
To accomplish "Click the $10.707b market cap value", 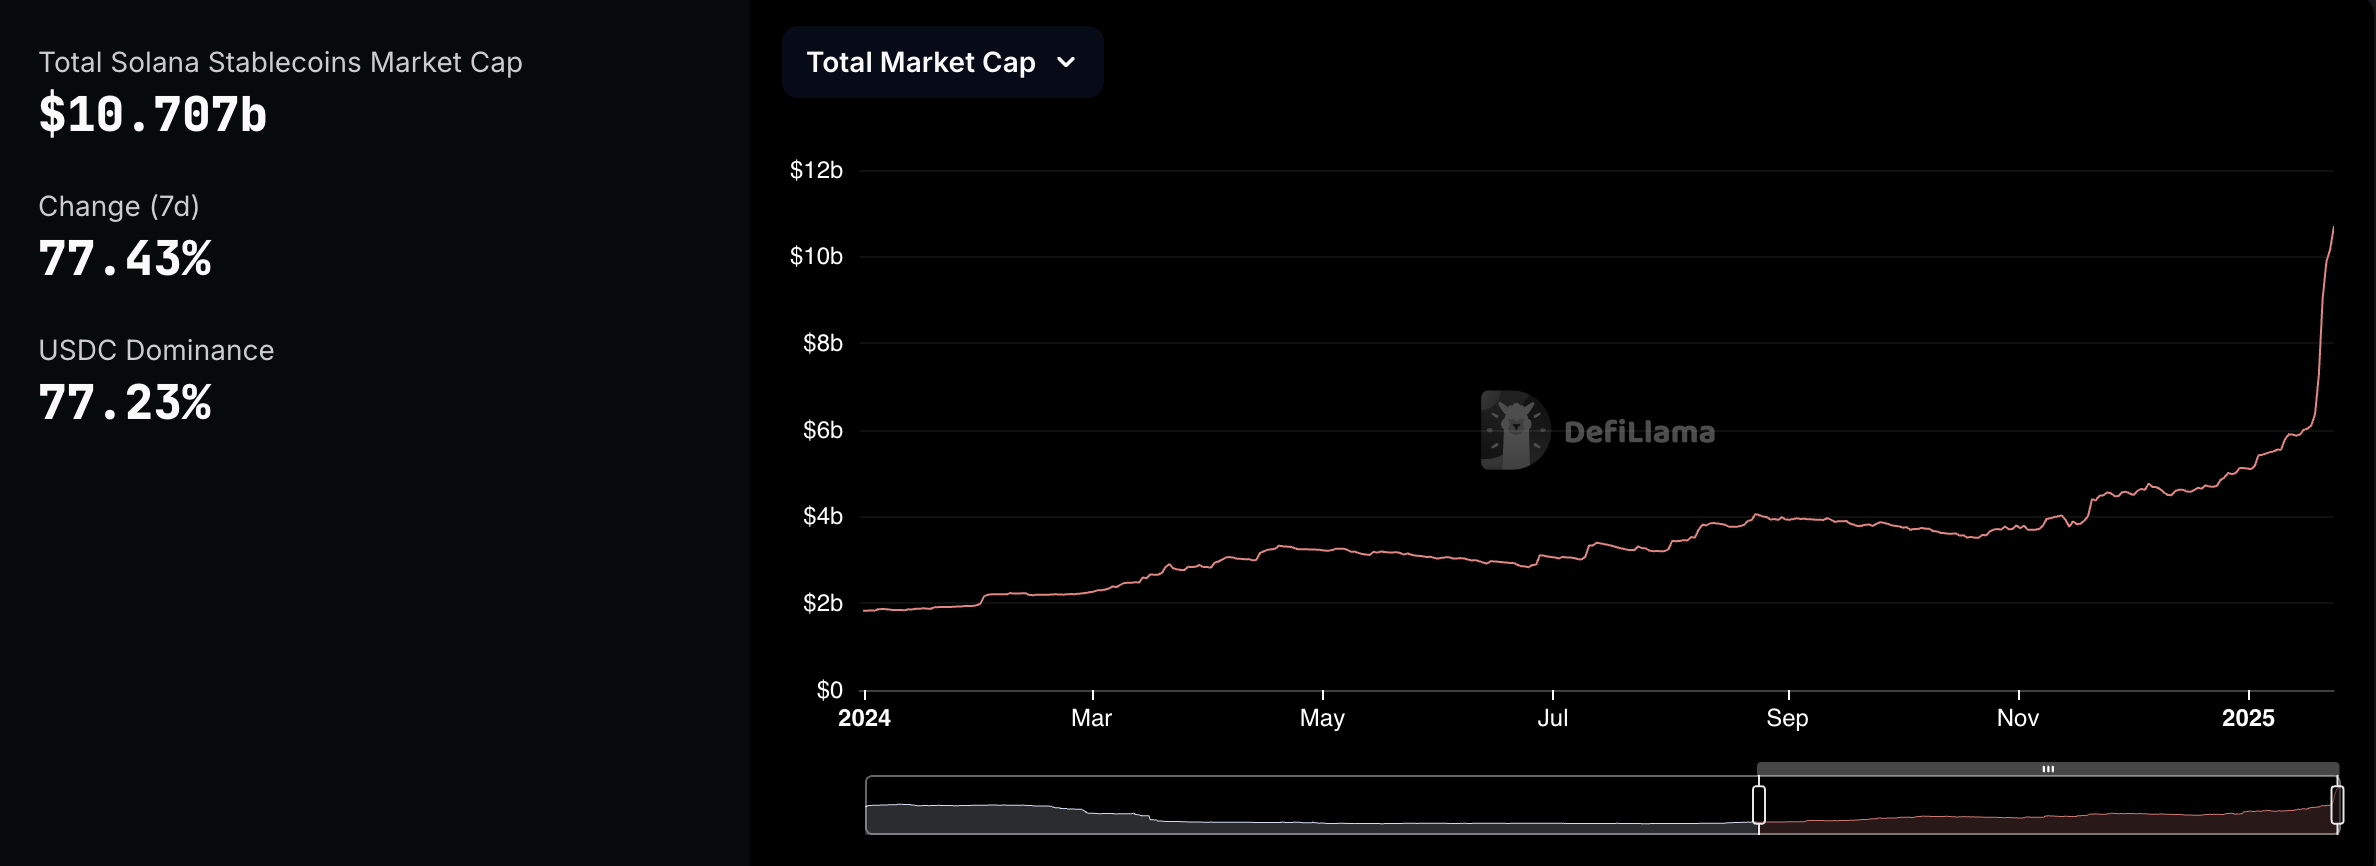I will click(x=152, y=114).
